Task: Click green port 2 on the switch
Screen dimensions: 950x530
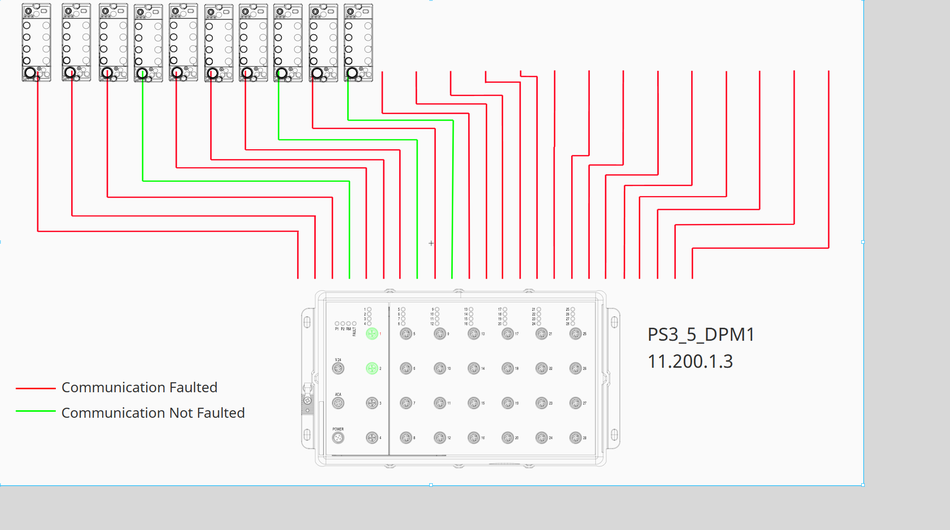Action: (372, 369)
